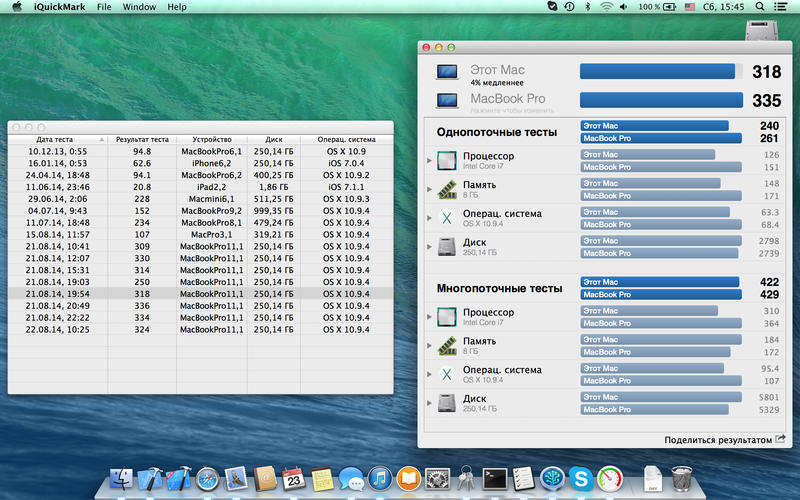Expand single-thread Операц. система row
Screen dimensions: 800x500
[430, 218]
